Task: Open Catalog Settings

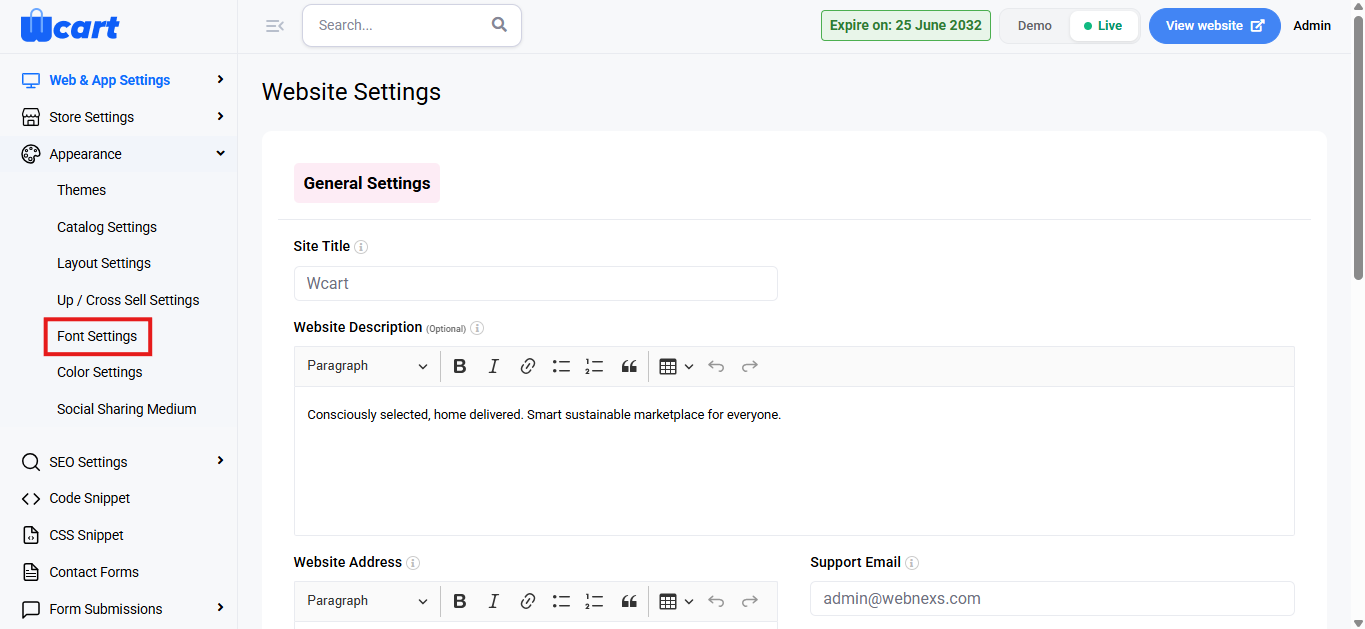Action: [x=107, y=227]
